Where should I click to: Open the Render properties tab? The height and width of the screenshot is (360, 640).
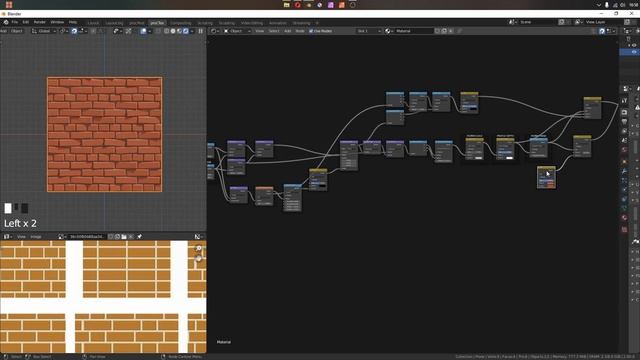pyautogui.click(x=624, y=112)
